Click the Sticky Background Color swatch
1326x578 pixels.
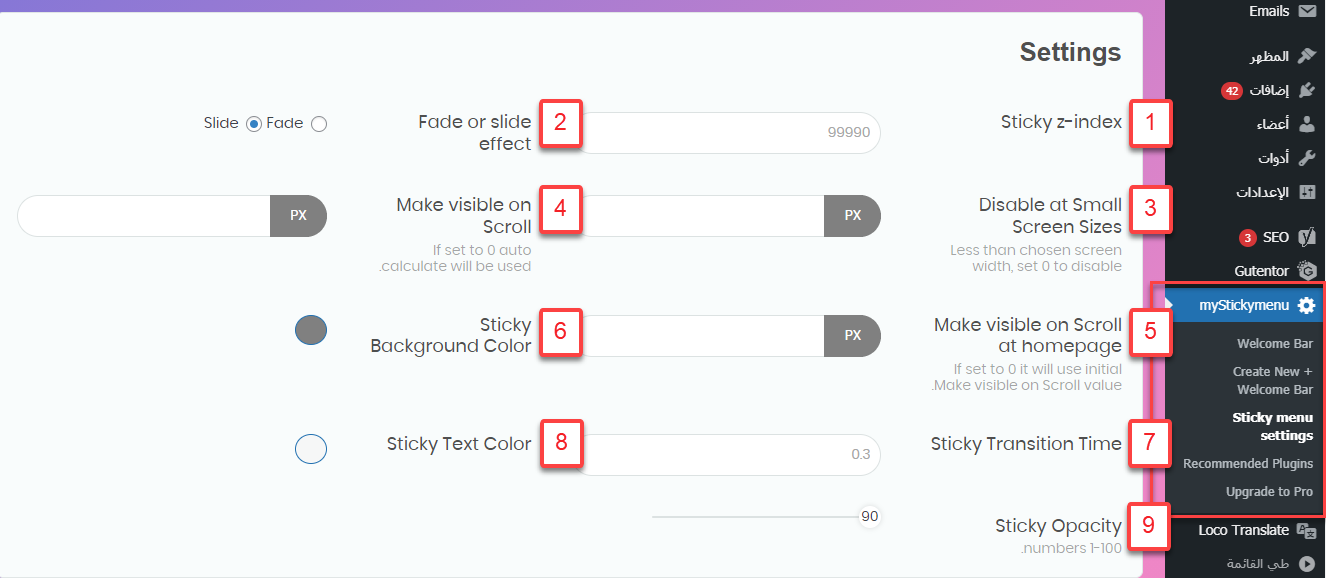point(311,330)
